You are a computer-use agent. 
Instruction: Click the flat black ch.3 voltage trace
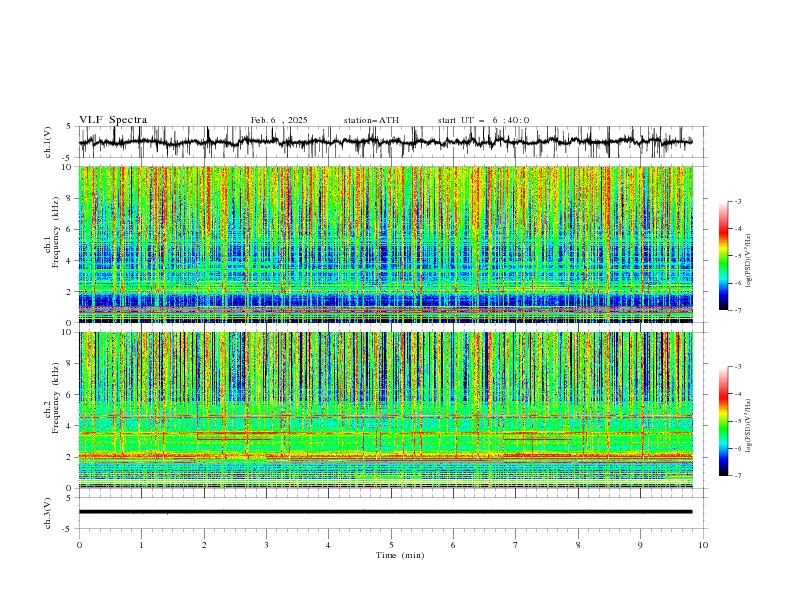coord(385,512)
